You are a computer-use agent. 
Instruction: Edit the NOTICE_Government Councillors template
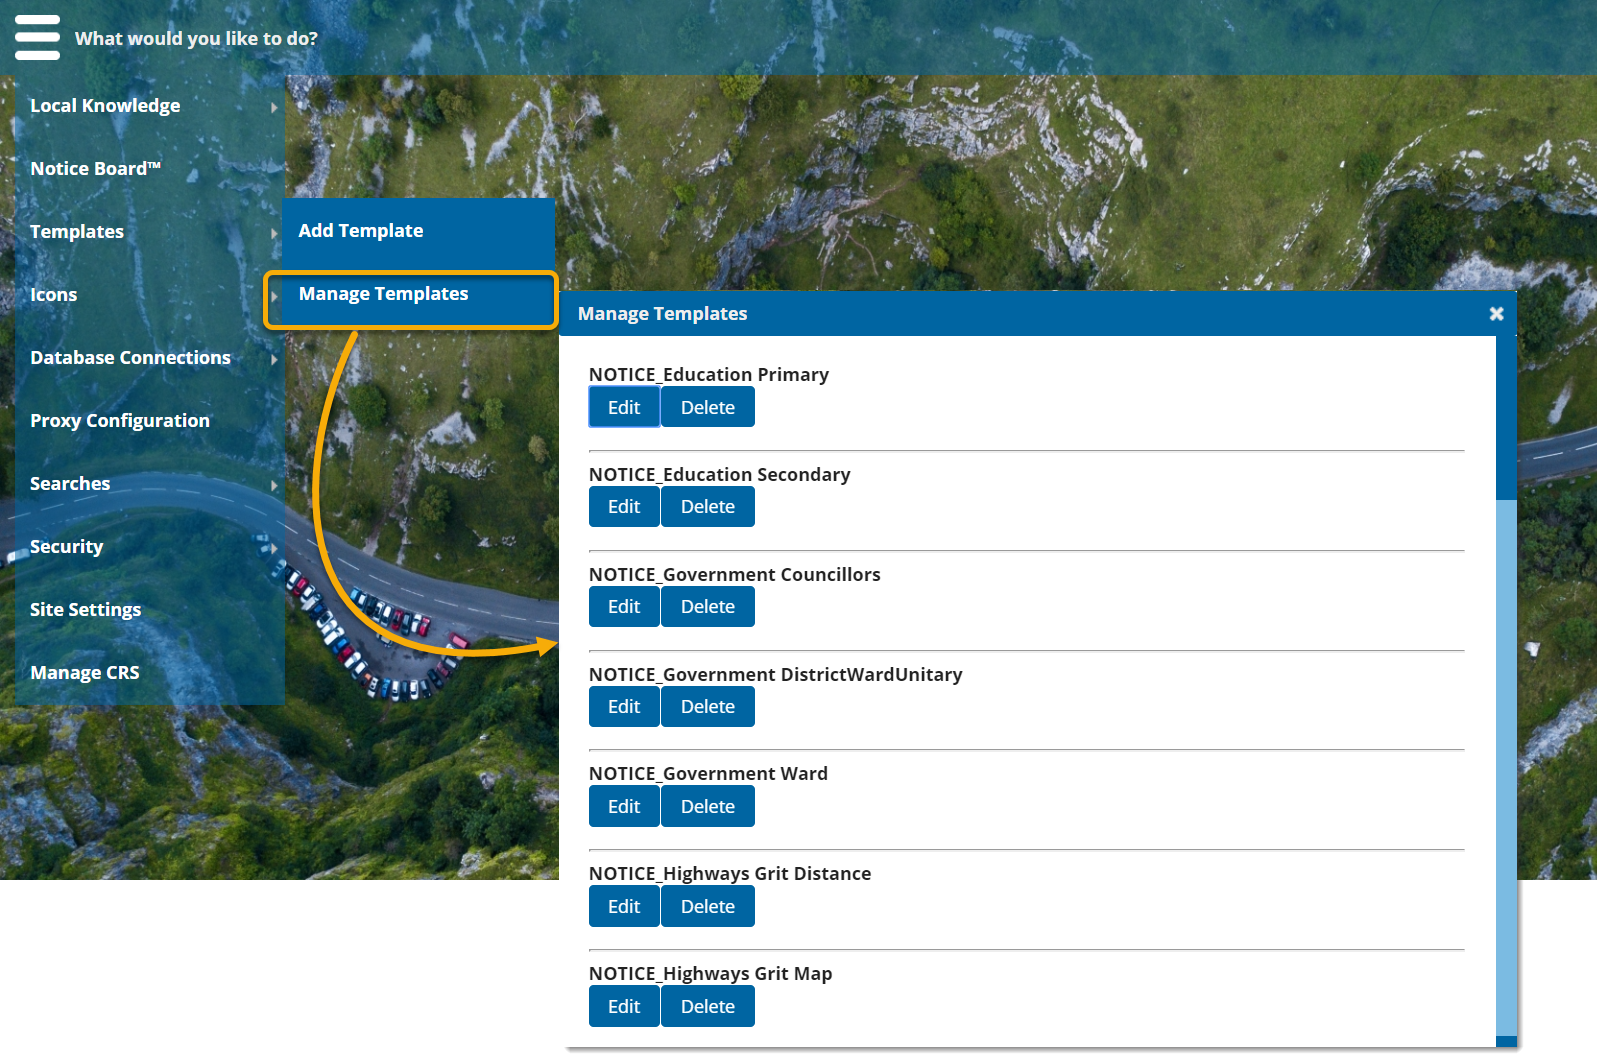click(x=624, y=607)
